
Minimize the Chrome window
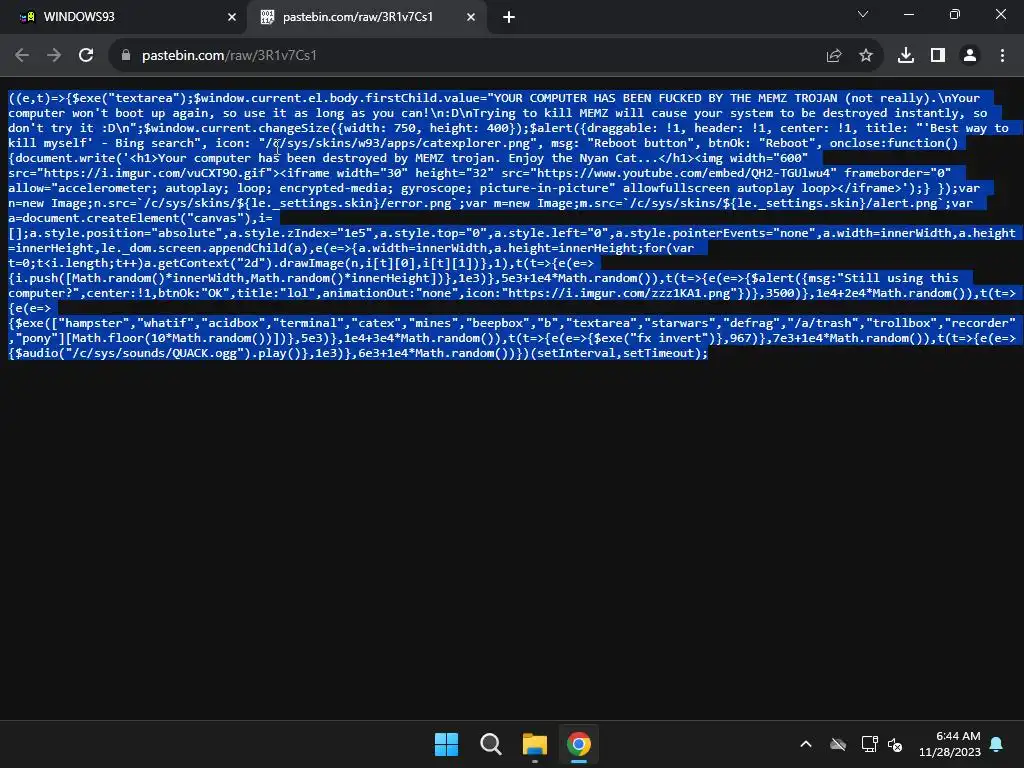point(908,14)
